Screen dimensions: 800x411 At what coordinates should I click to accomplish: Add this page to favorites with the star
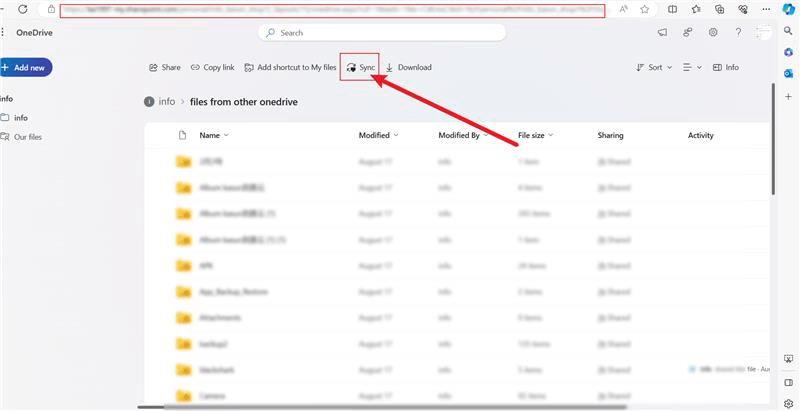pos(645,9)
